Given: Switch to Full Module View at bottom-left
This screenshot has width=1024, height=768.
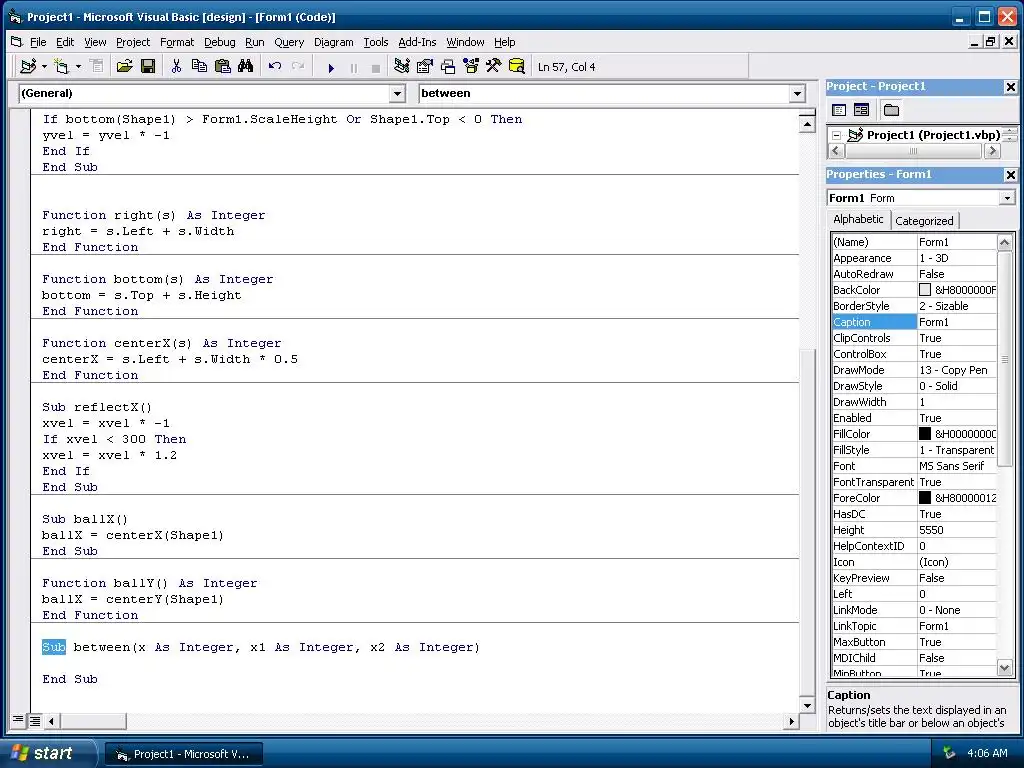Looking at the screenshot, I should click(35, 720).
